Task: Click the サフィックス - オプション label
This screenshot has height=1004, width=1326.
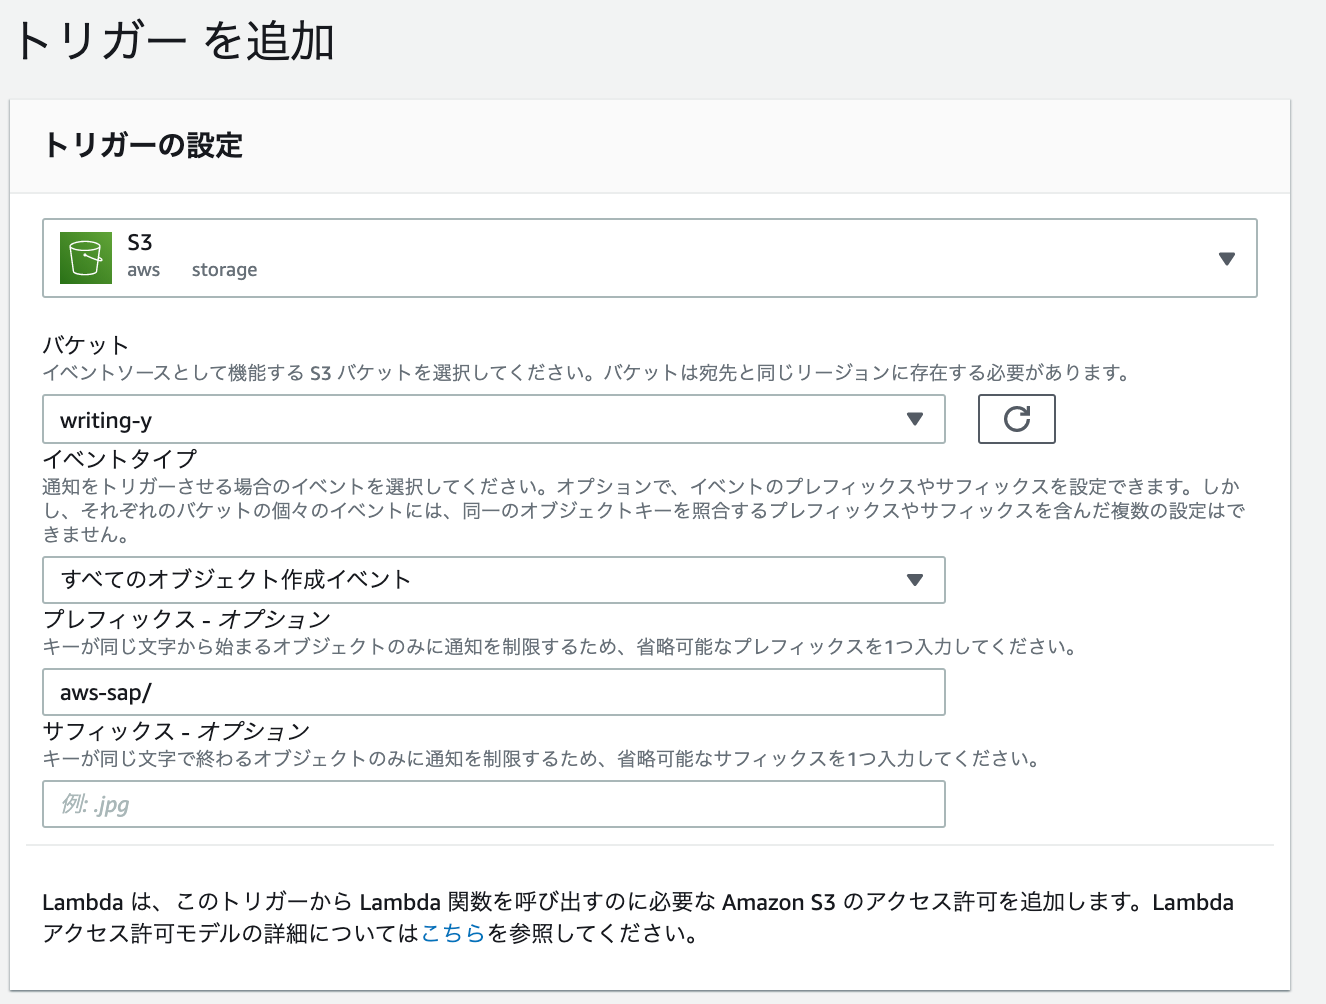Action: click(176, 731)
